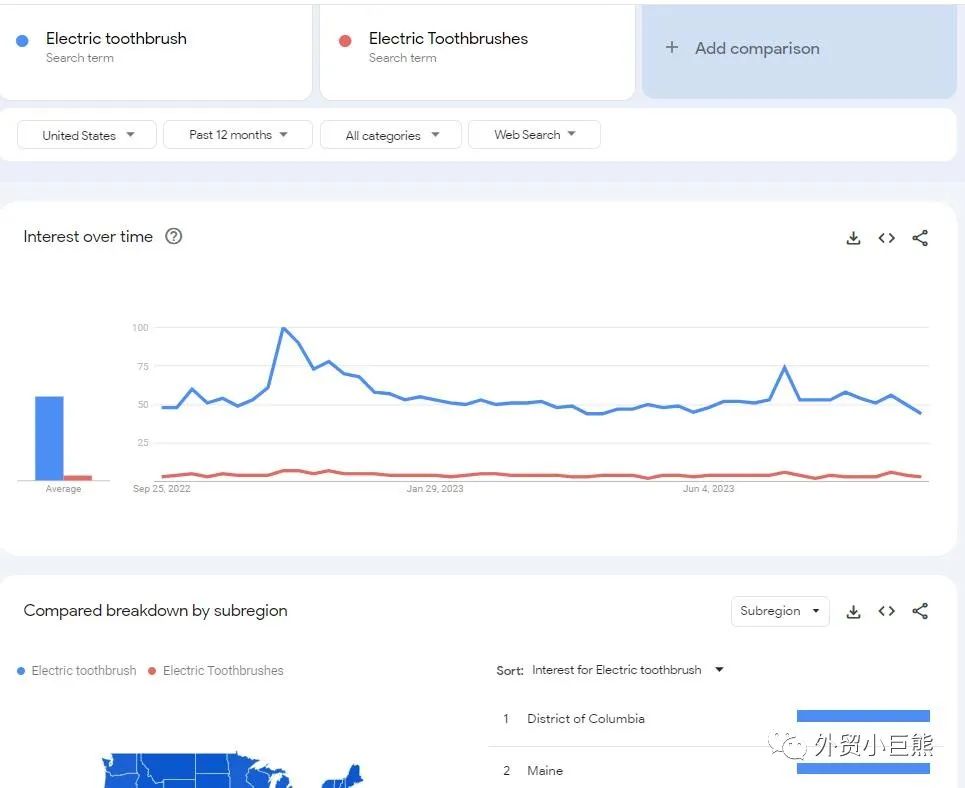Screen dimensions: 965x788
Task: Click the blue Electric toothbrush color dot
Action: (x=23, y=41)
